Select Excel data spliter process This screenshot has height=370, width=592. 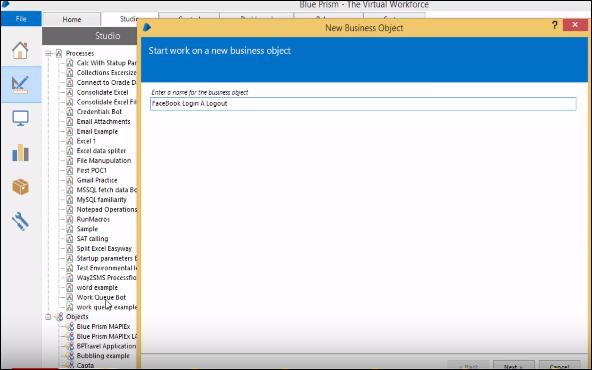[x=101, y=151]
